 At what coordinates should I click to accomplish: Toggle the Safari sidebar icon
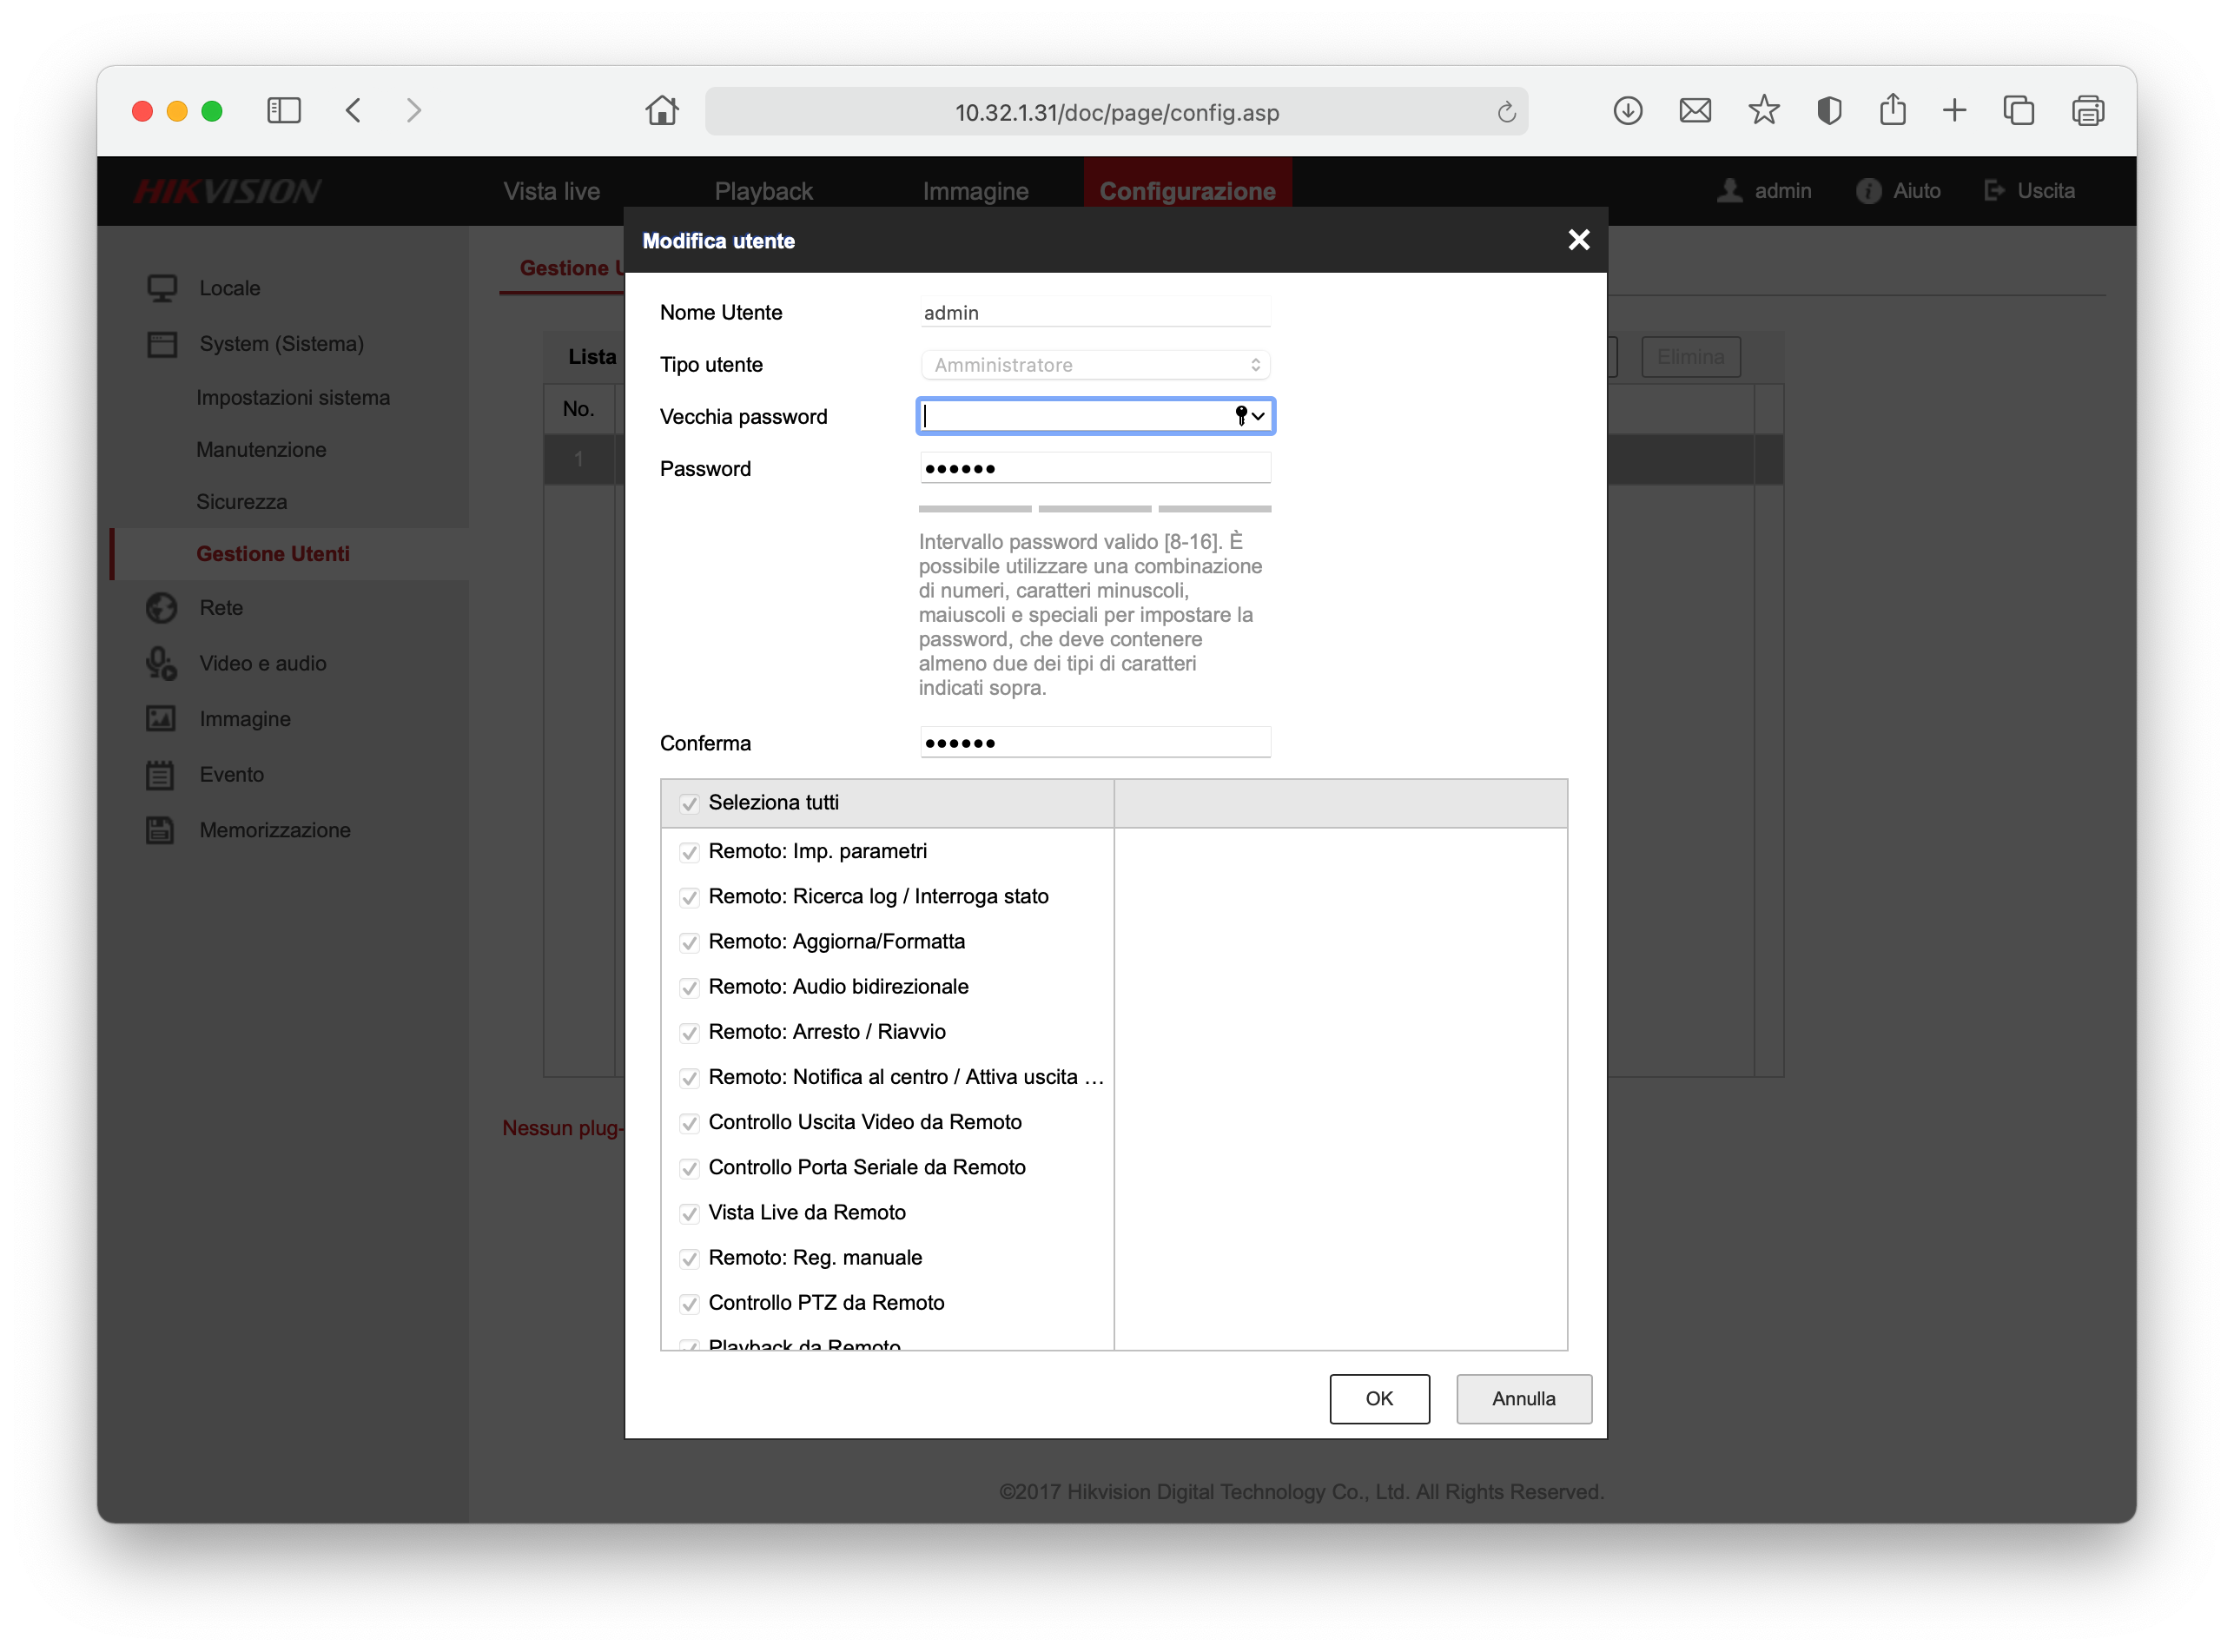tap(284, 110)
